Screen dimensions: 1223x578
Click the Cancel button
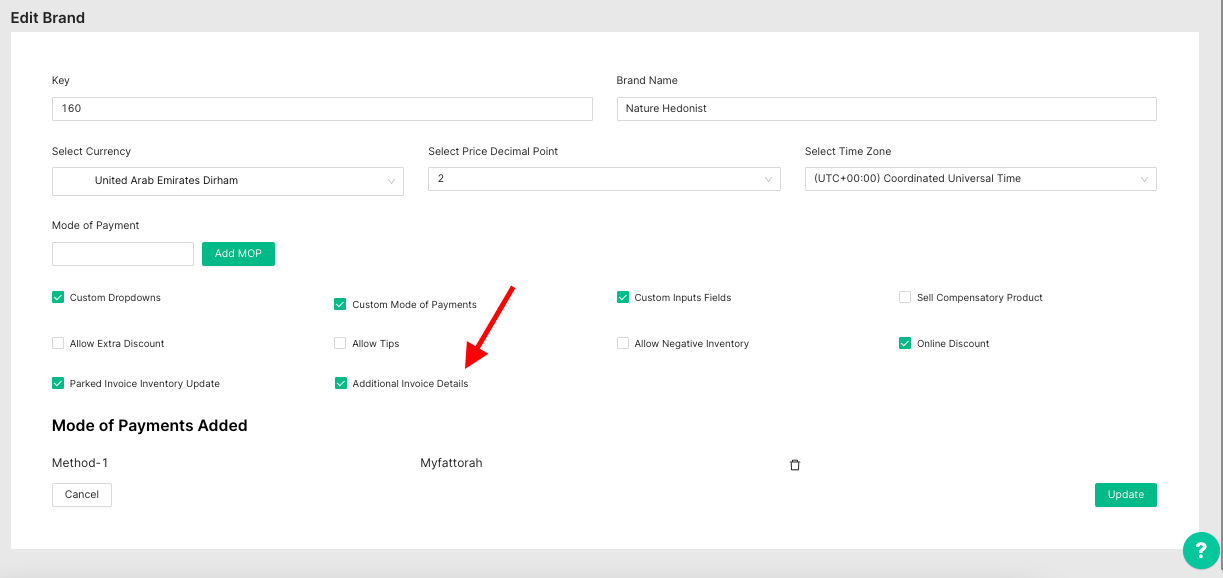click(x=82, y=495)
